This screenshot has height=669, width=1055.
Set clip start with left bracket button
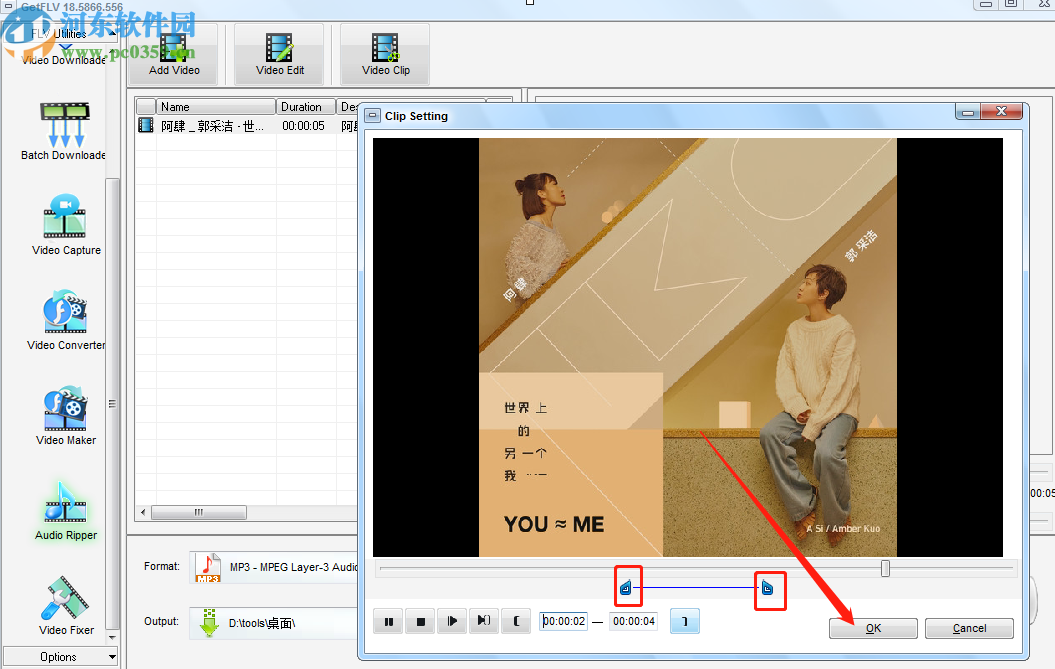pyautogui.click(x=516, y=621)
